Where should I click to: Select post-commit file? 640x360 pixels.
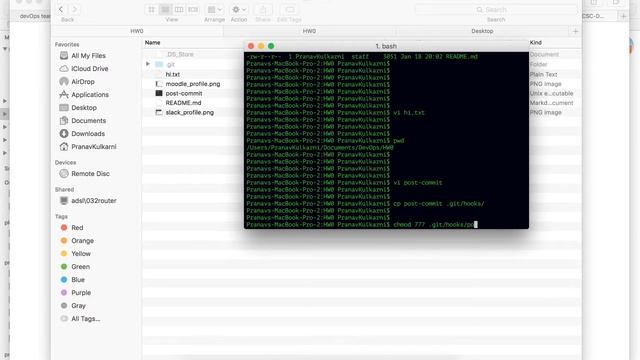pyautogui.click(x=184, y=93)
